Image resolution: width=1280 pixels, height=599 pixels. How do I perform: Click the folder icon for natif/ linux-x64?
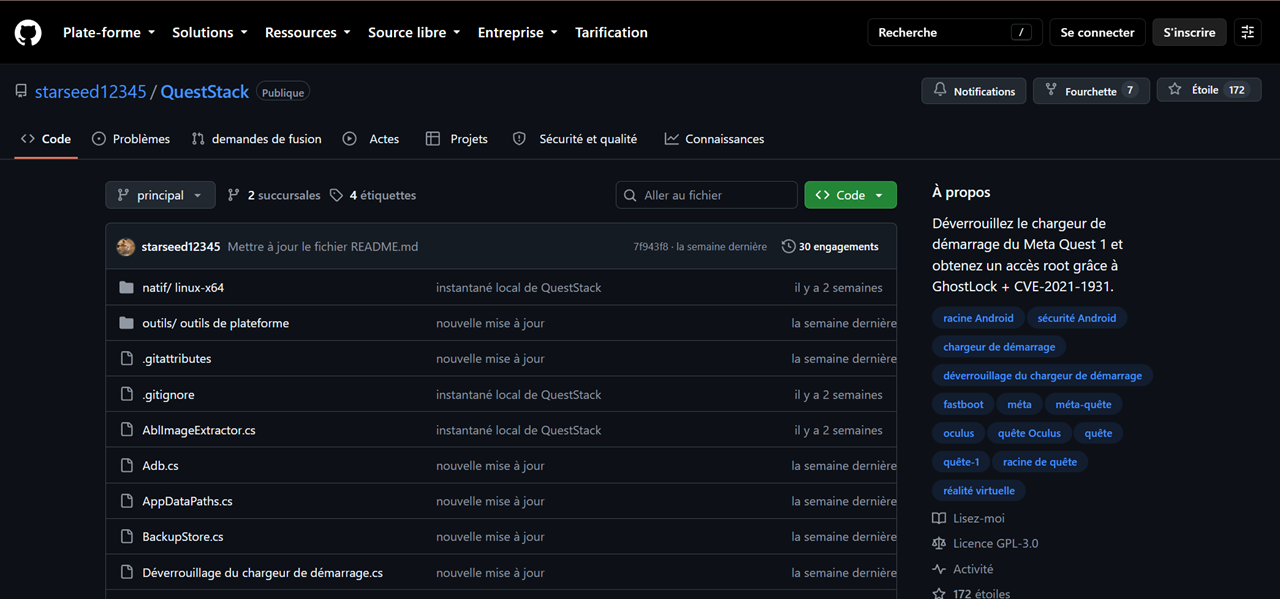(x=126, y=287)
